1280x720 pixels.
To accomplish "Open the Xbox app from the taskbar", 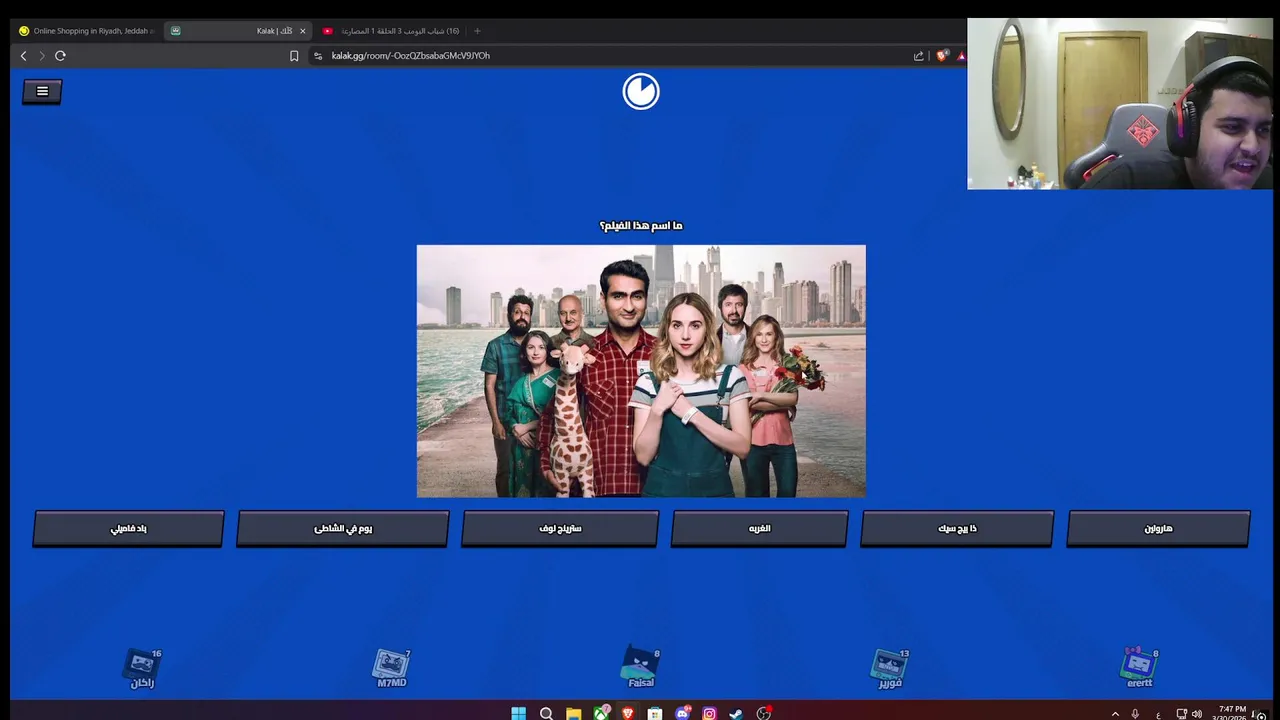I will coord(601,713).
